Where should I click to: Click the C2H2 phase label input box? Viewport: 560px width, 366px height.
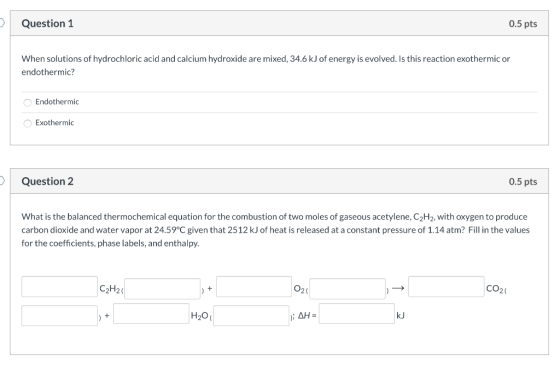[x=162, y=289]
